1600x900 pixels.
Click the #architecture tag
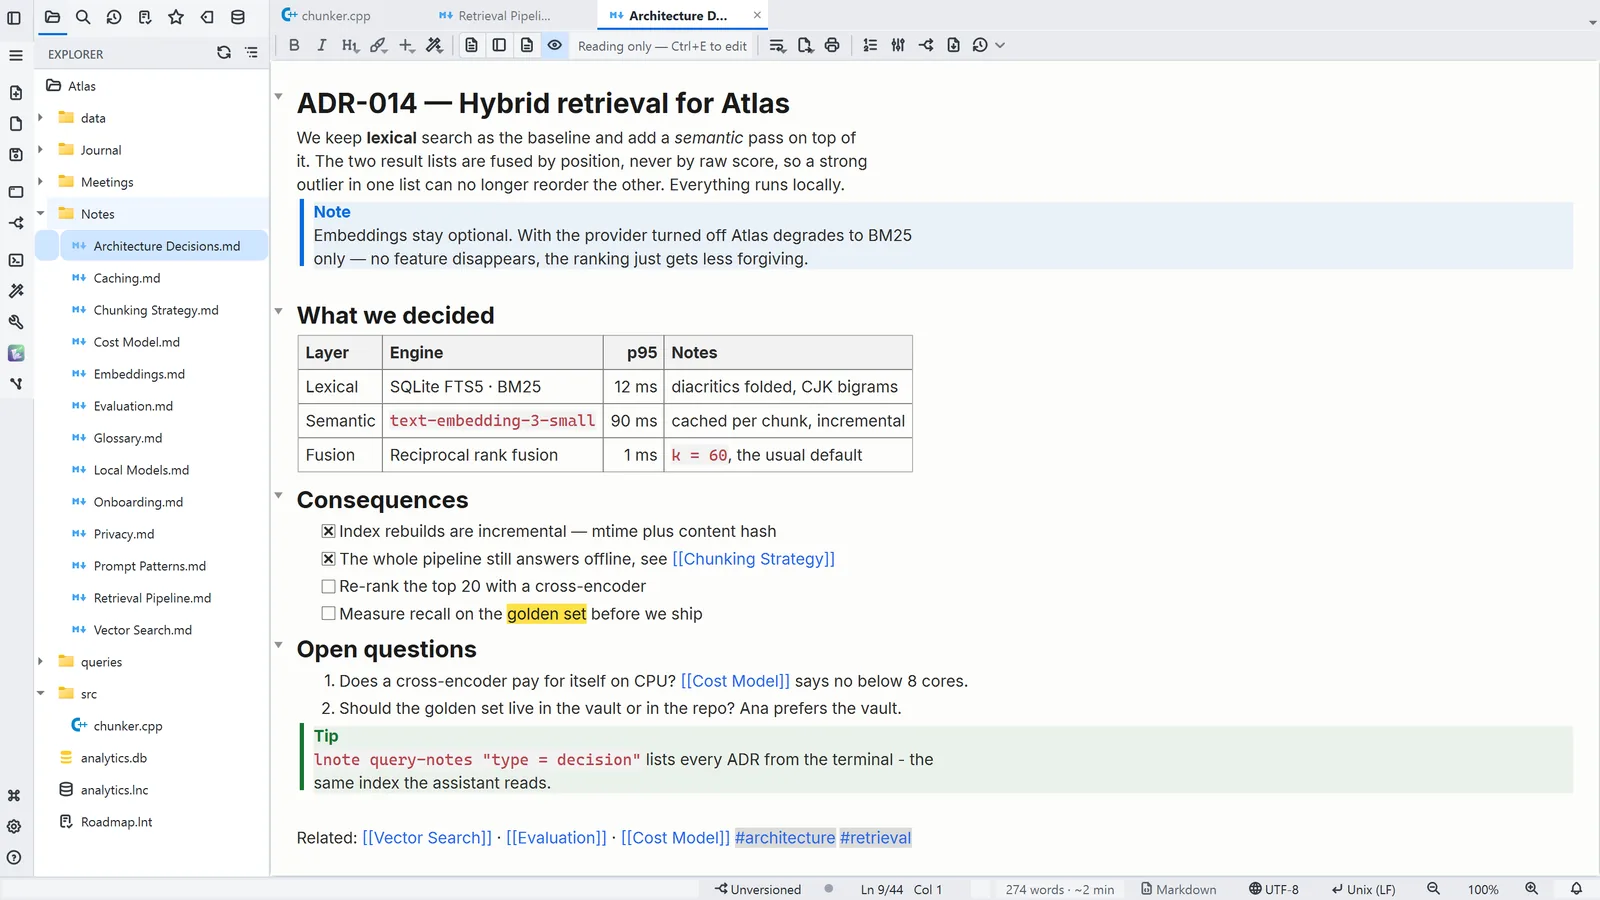click(785, 838)
